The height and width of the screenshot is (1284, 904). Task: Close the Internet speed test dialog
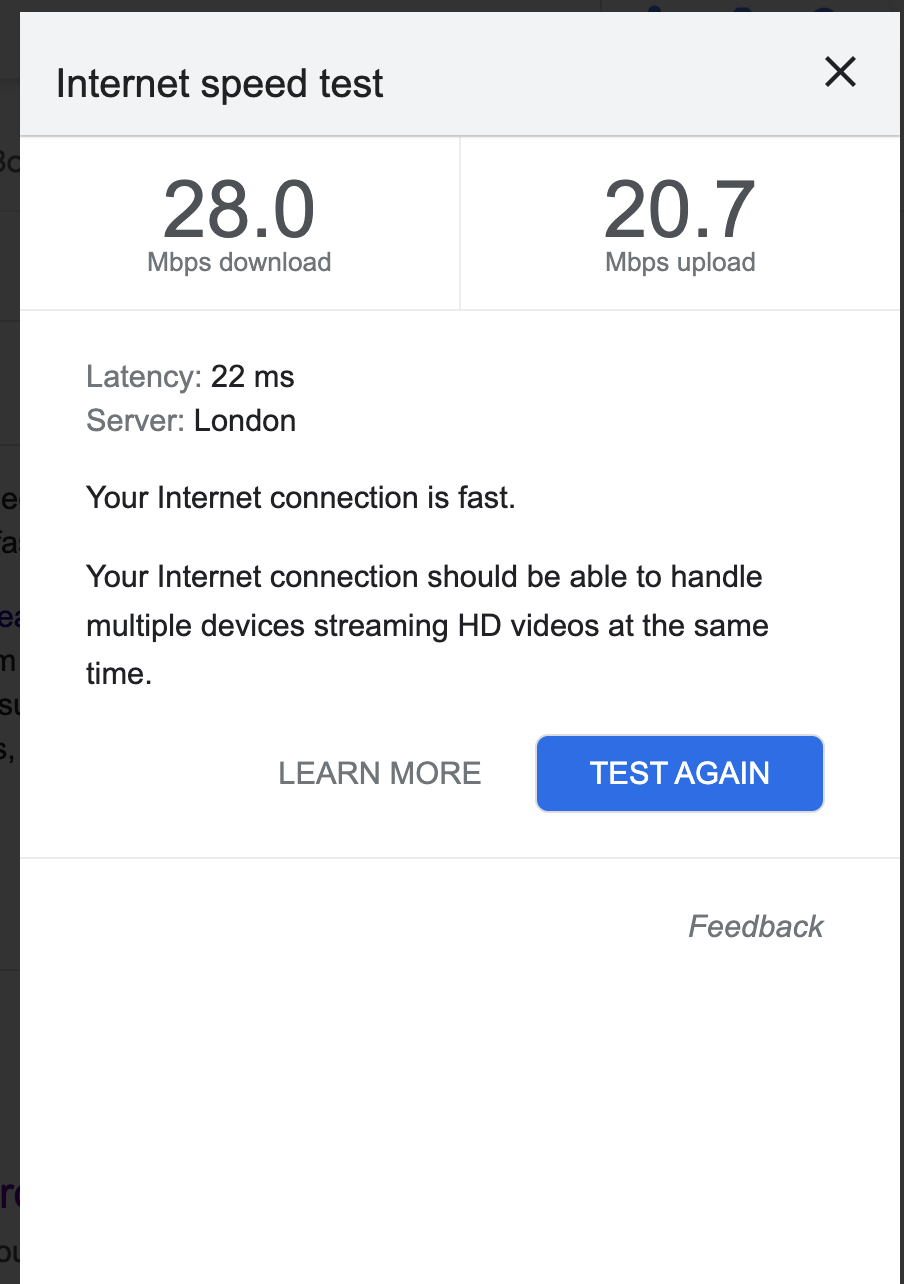(x=839, y=72)
